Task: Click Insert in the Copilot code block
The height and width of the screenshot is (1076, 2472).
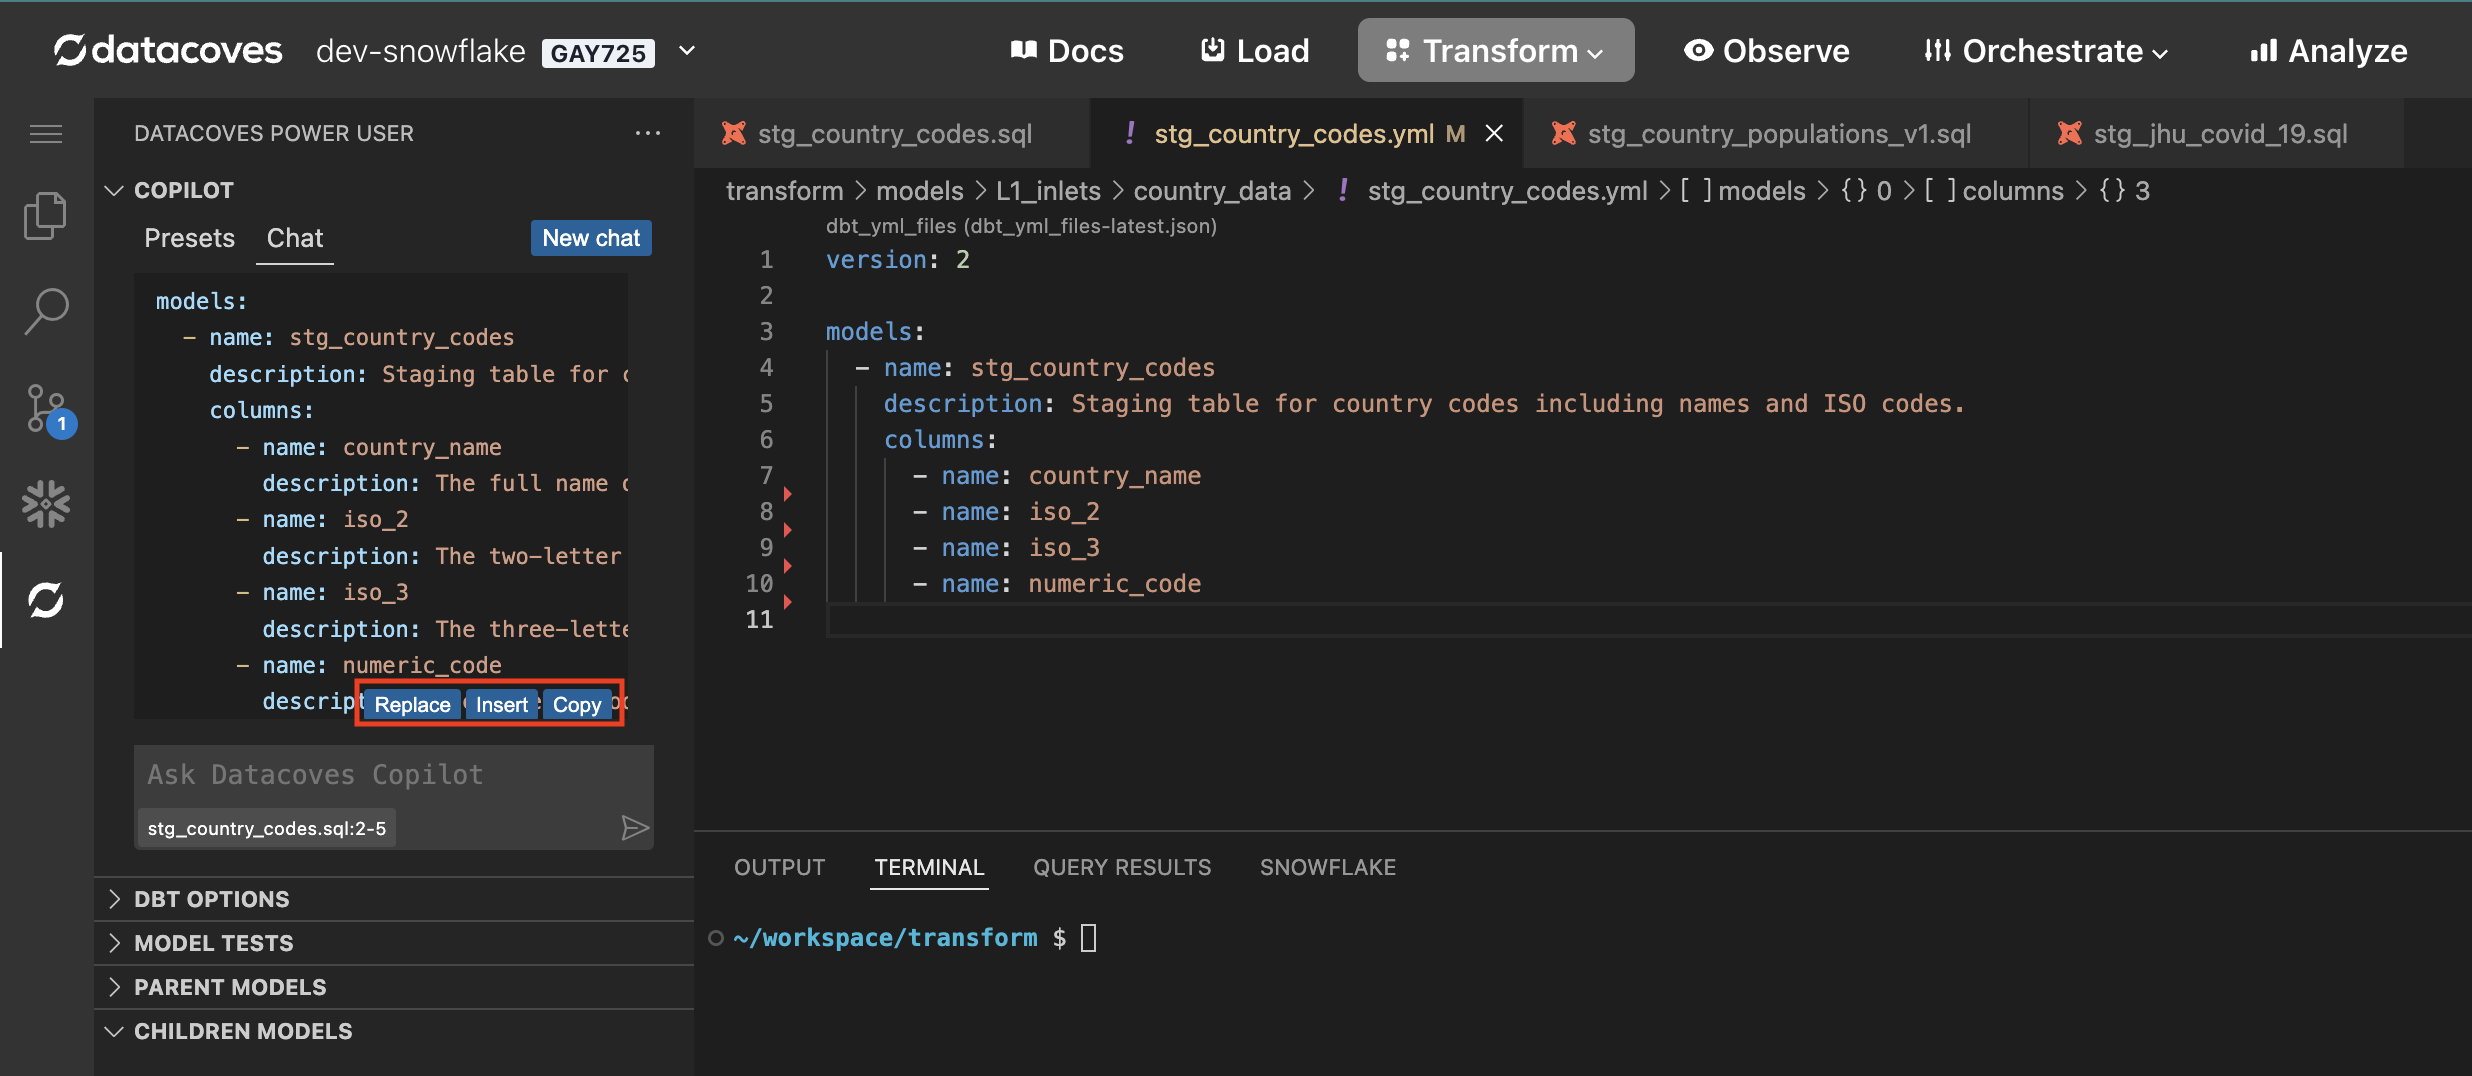Action: (502, 704)
